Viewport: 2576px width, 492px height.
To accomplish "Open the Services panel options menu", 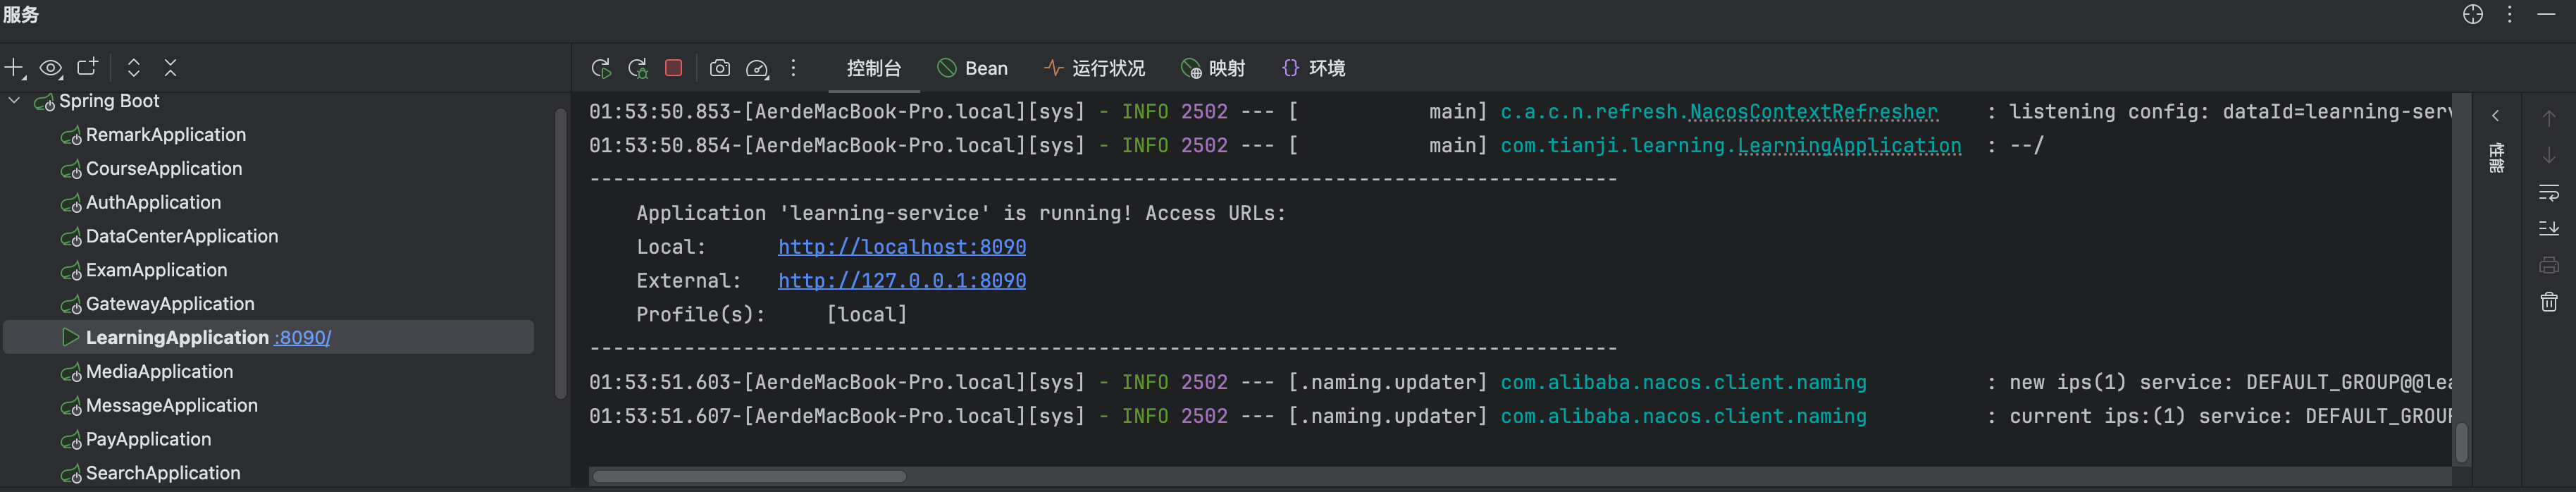I will tap(2510, 14).
